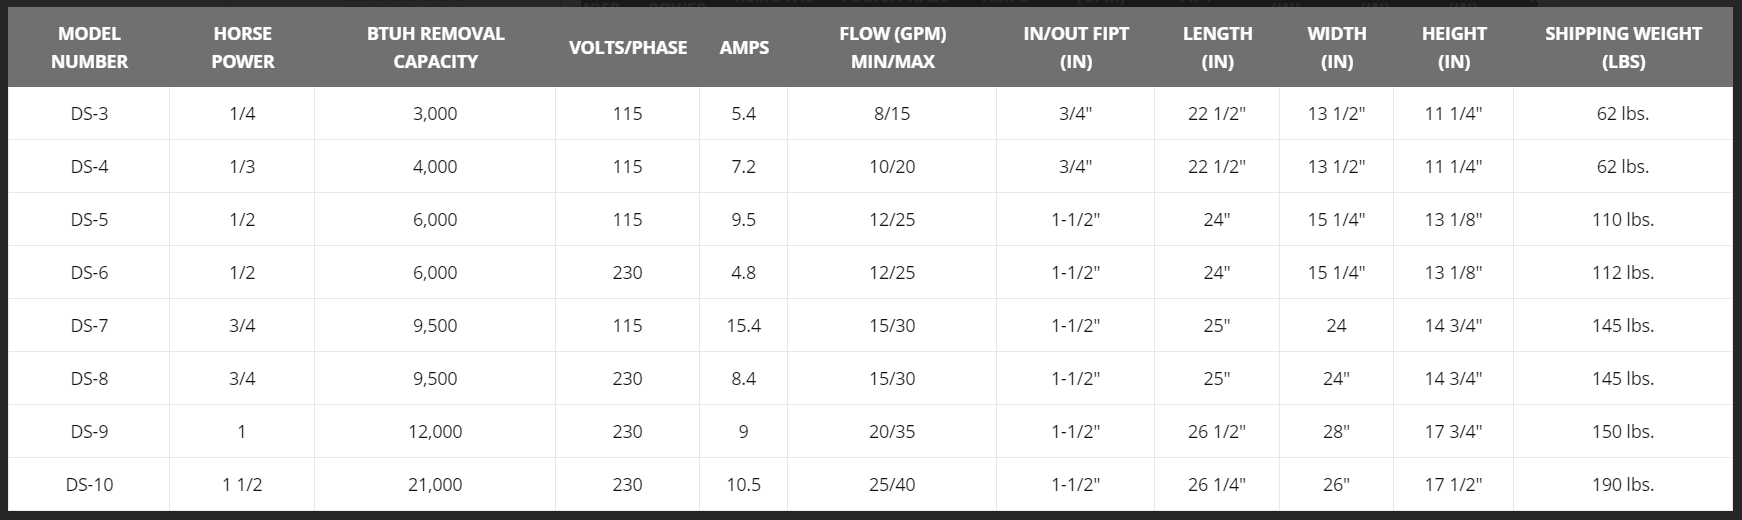Screen dimensions: 1742x520
Task: Click the 190 lbs. shipping weight cell
Action: click(x=1623, y=485)
